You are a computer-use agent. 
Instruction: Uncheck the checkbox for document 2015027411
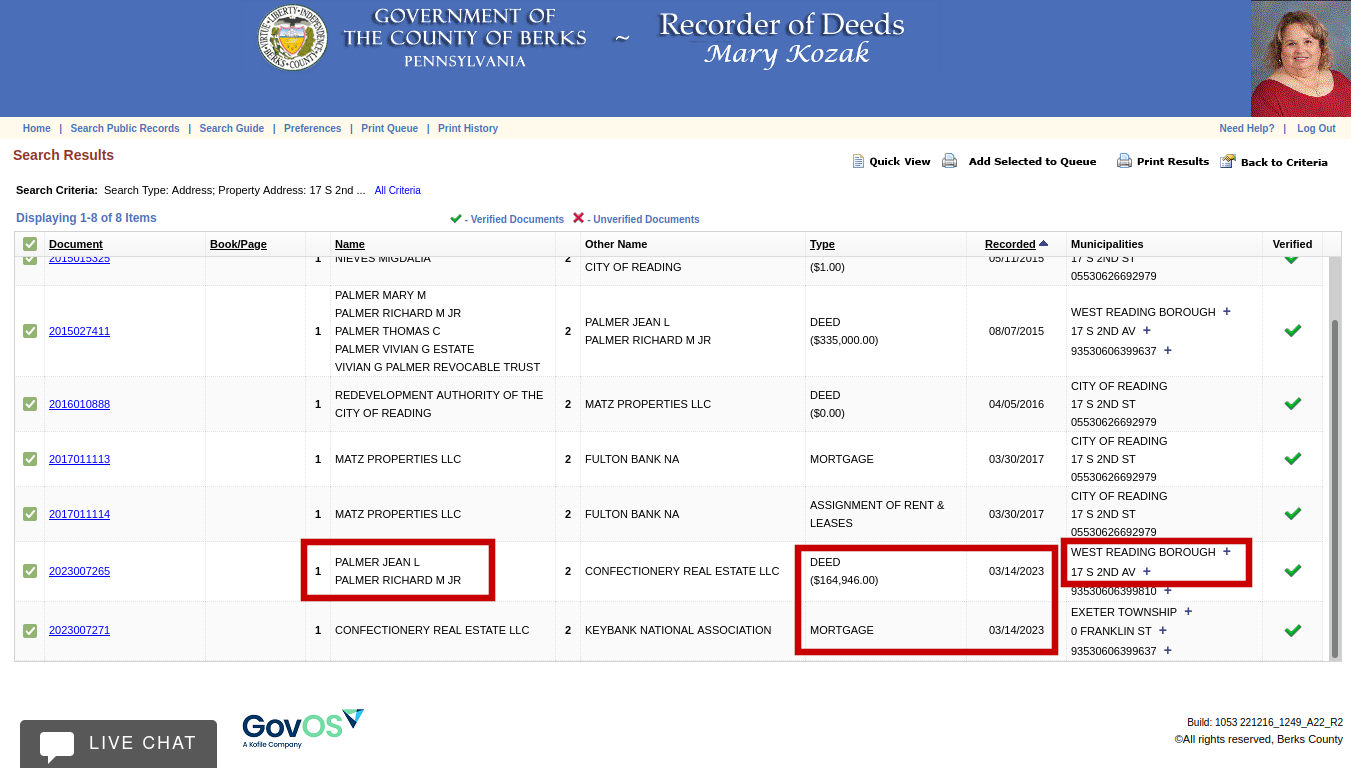point(30,331)
